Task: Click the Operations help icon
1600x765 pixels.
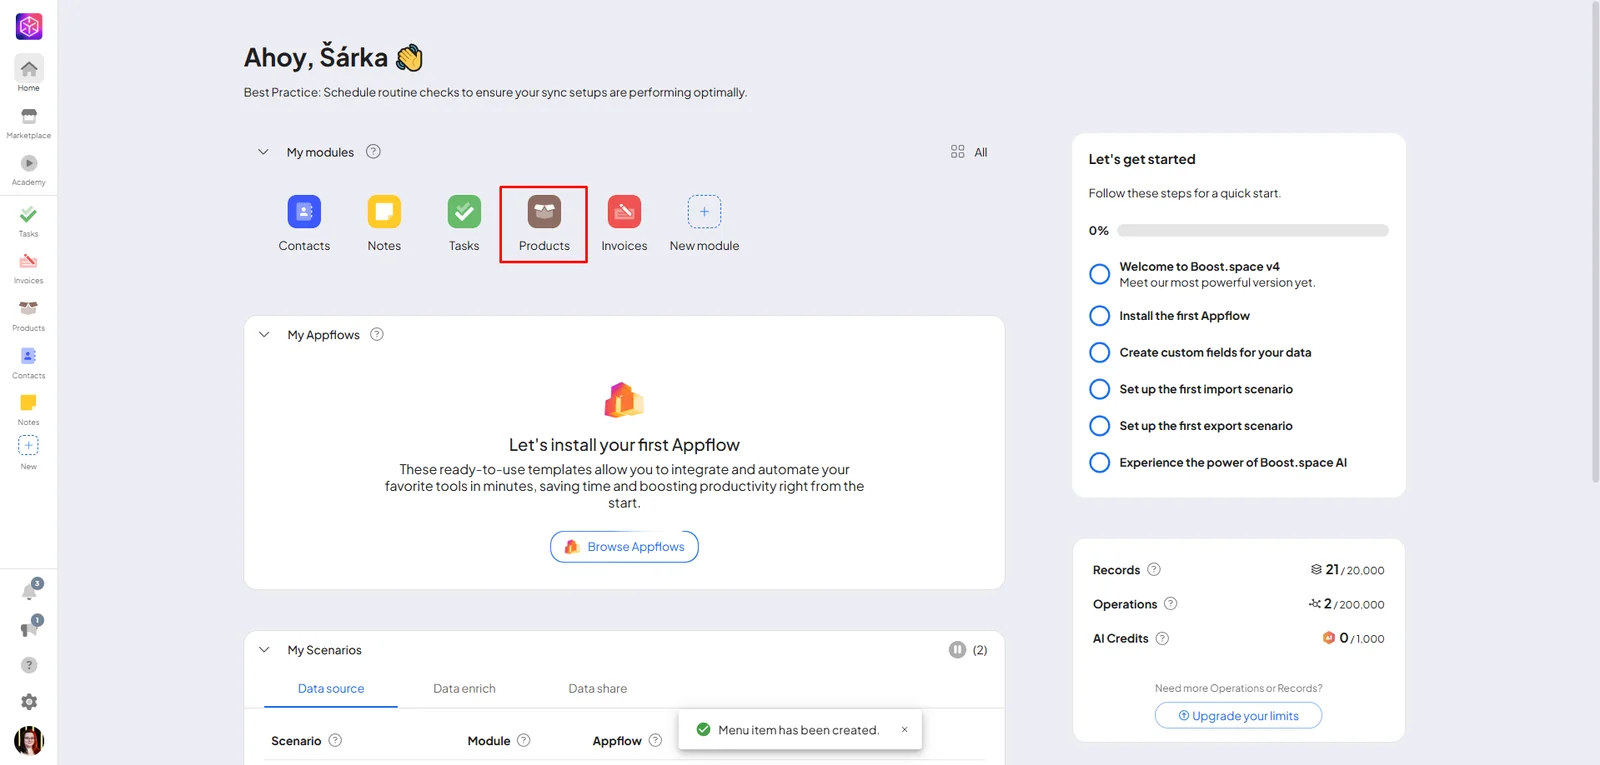Action: (x=1171, y=603)
